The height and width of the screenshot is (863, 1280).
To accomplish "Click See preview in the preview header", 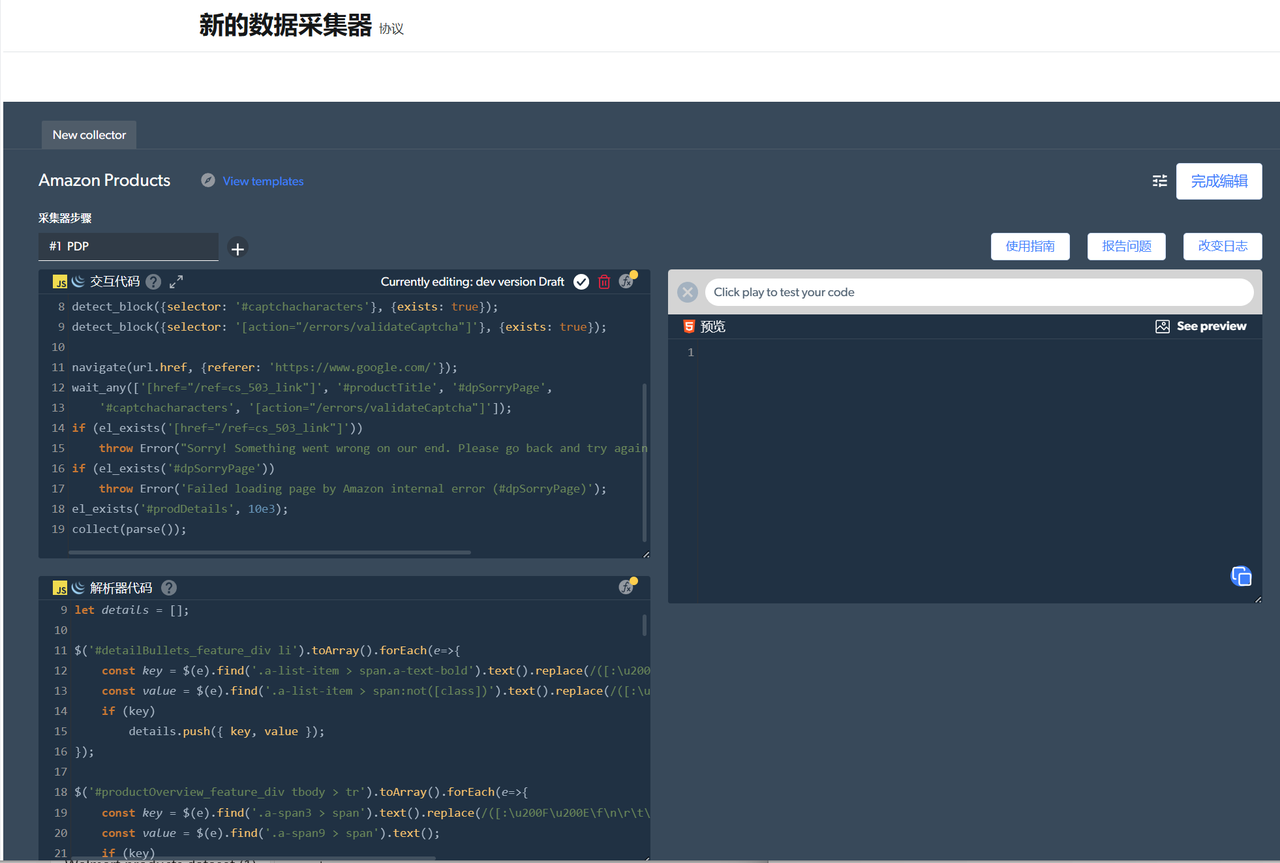I will click(x=1211, y=326).
